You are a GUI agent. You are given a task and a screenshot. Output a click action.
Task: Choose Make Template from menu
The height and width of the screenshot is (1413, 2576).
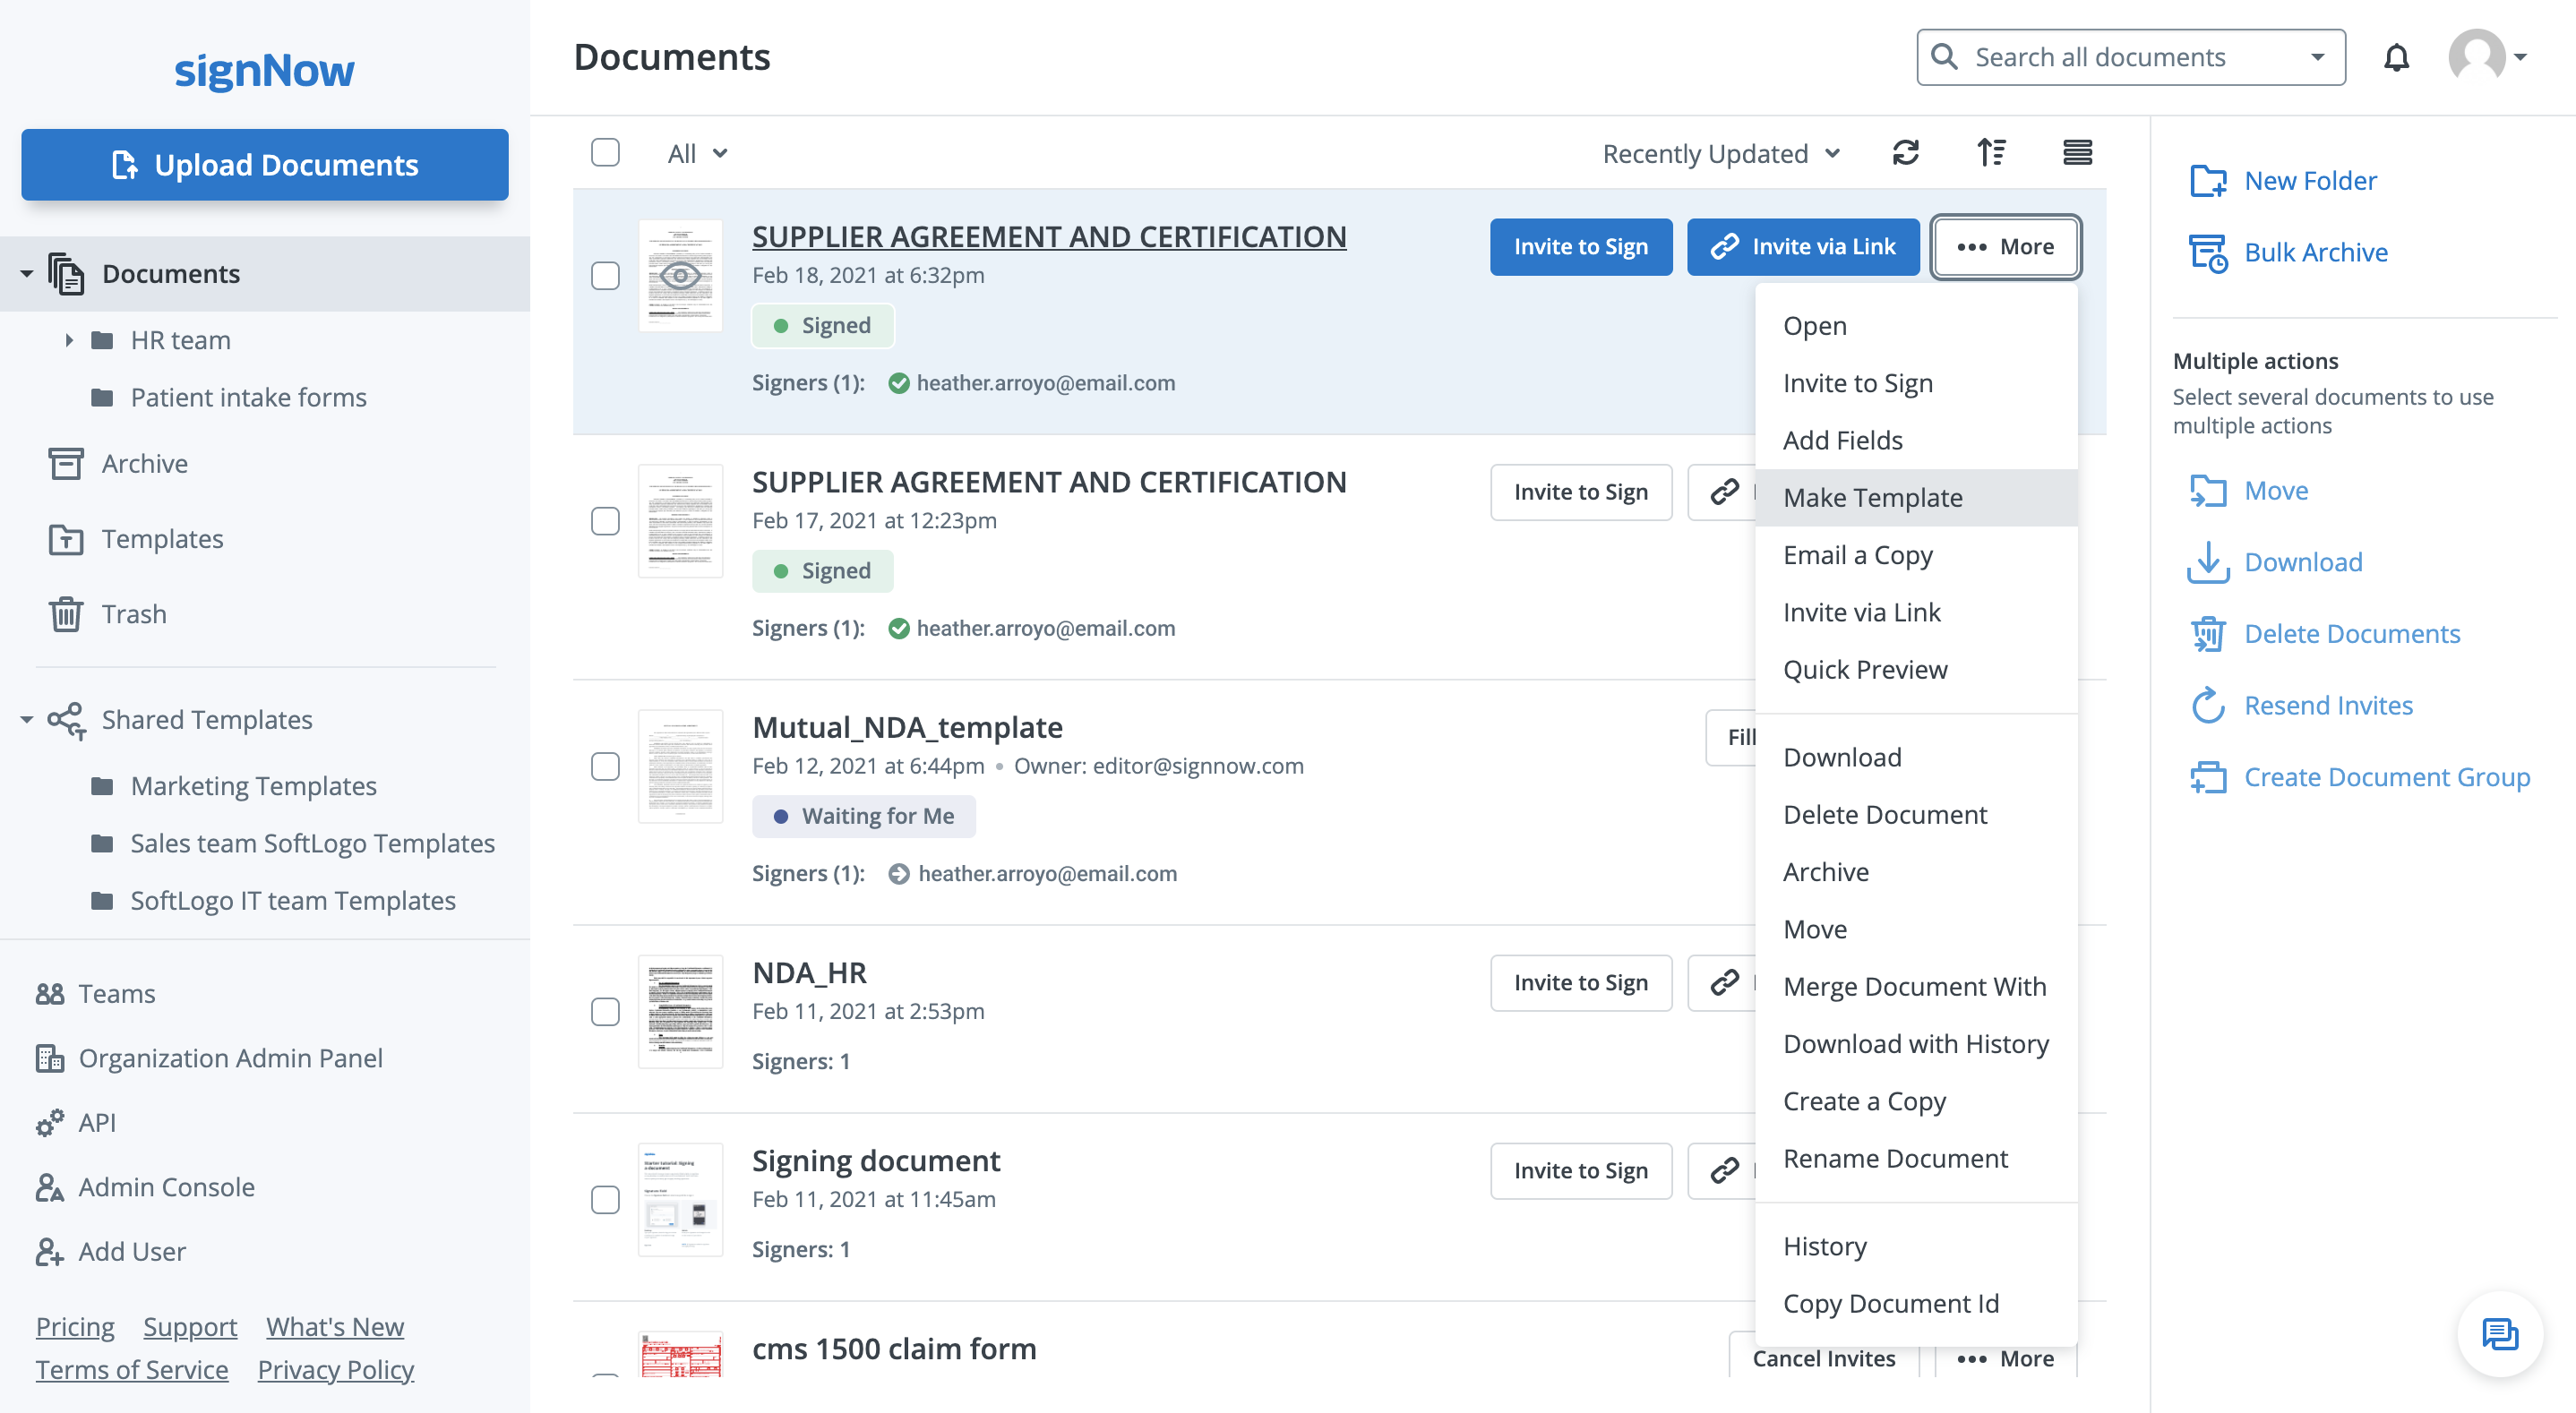(1872, 498)
